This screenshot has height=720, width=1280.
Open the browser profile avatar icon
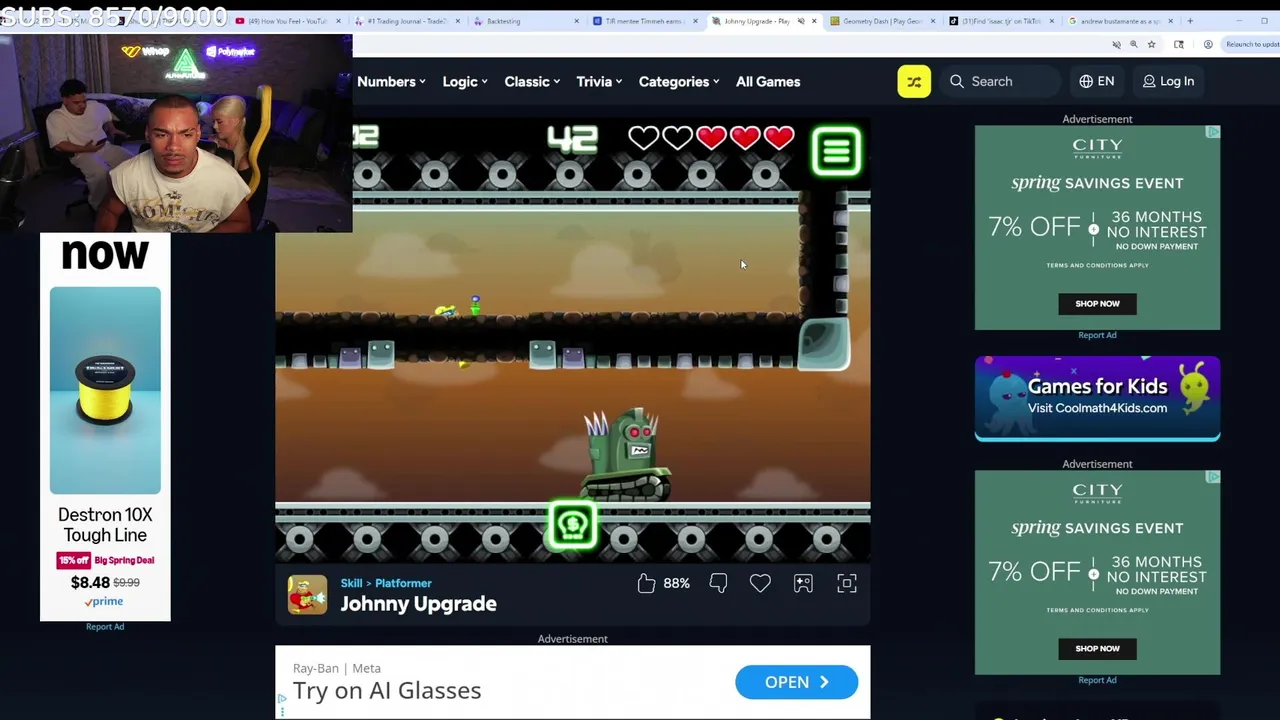(x=1208, y=44)
